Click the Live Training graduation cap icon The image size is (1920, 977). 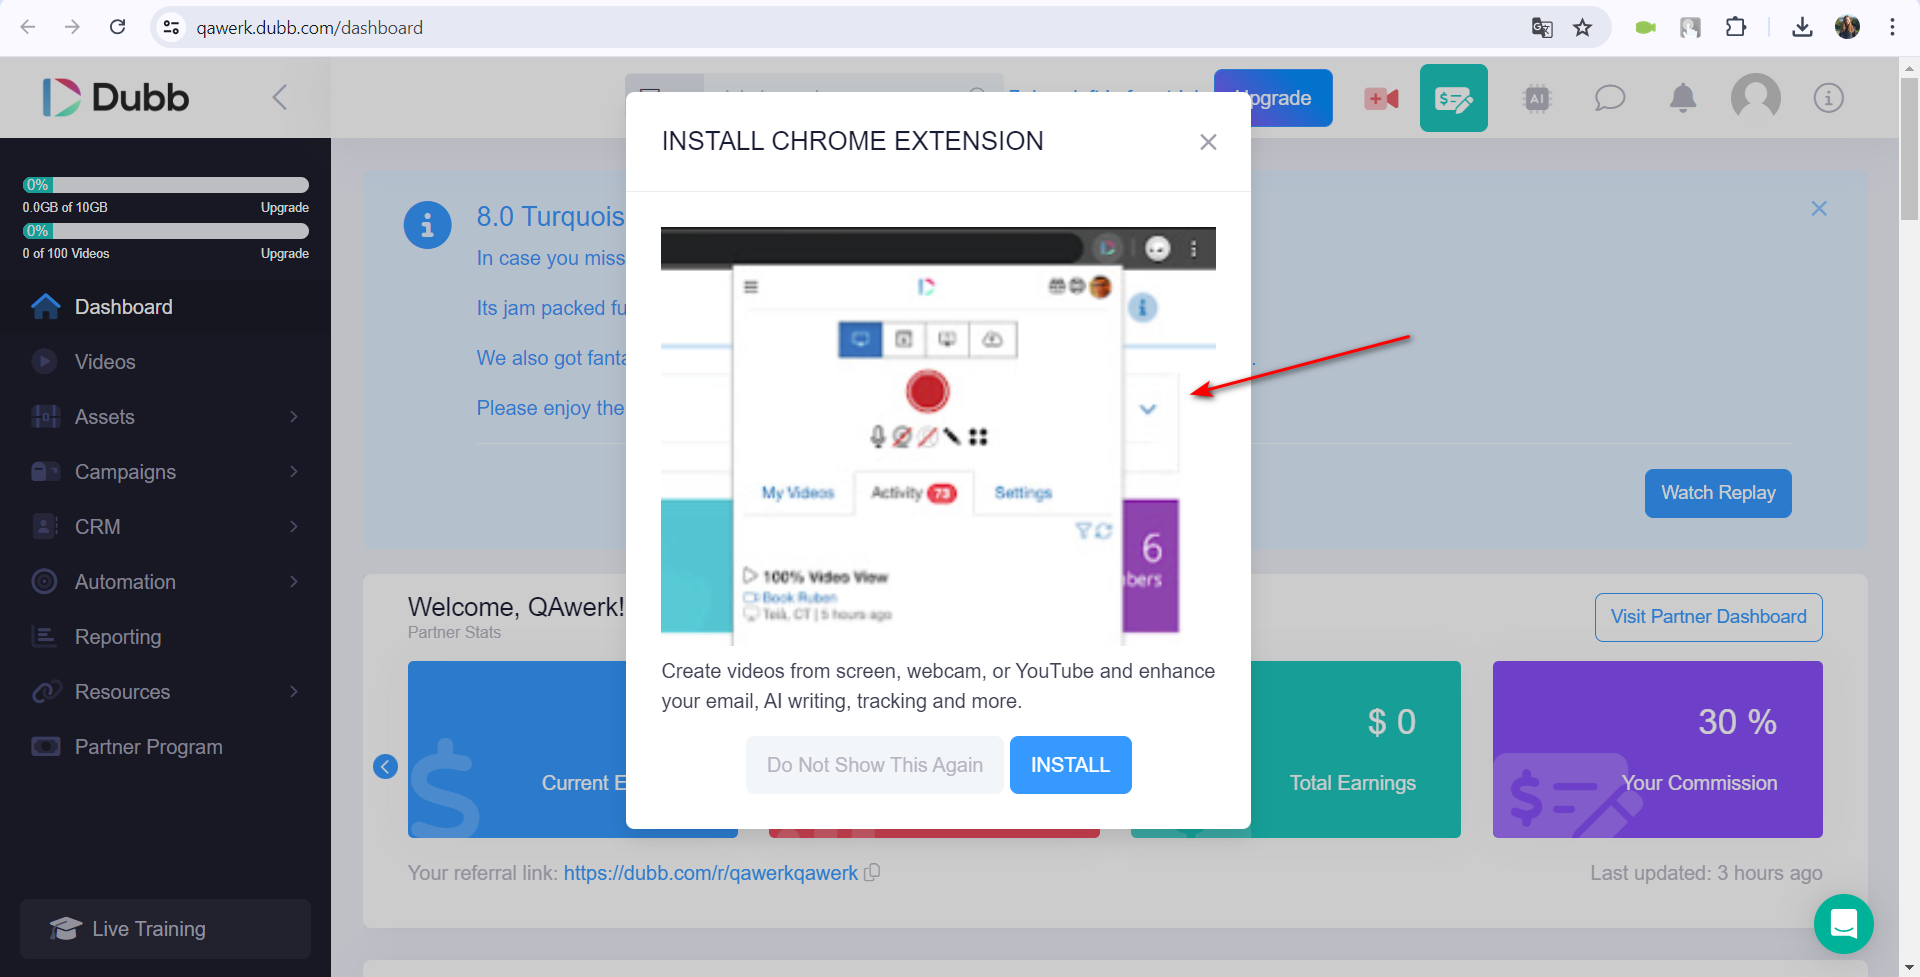pos(65,929)
